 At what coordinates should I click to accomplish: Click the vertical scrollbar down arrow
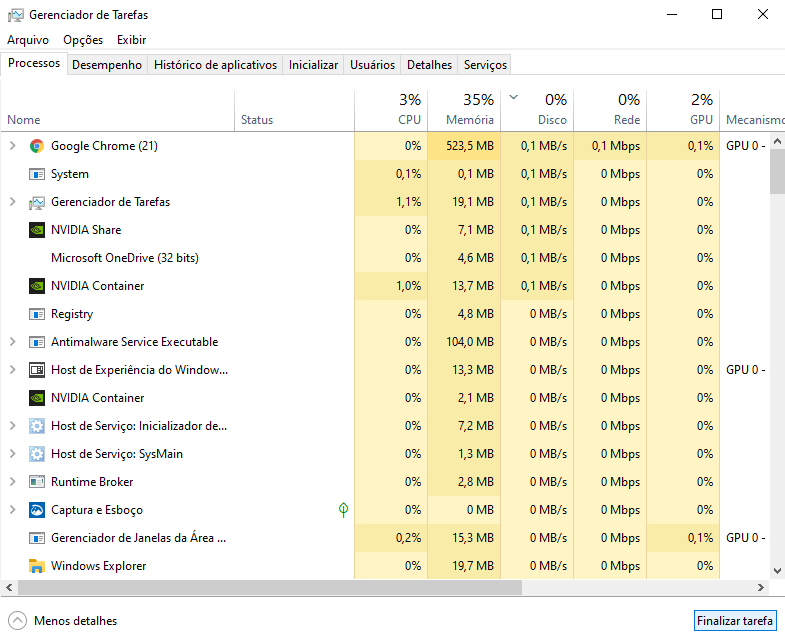pos(777,570)
